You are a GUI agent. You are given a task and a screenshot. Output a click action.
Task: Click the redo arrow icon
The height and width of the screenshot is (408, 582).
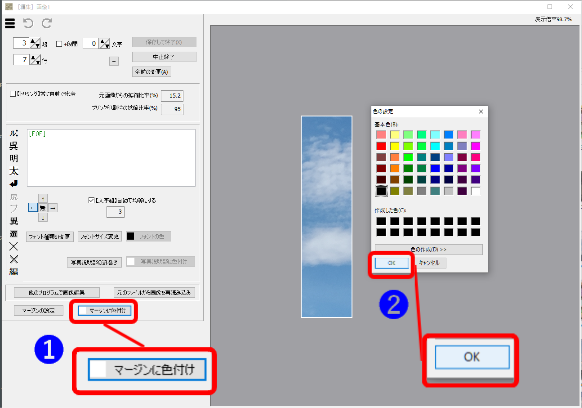click(x=47, y=23)
